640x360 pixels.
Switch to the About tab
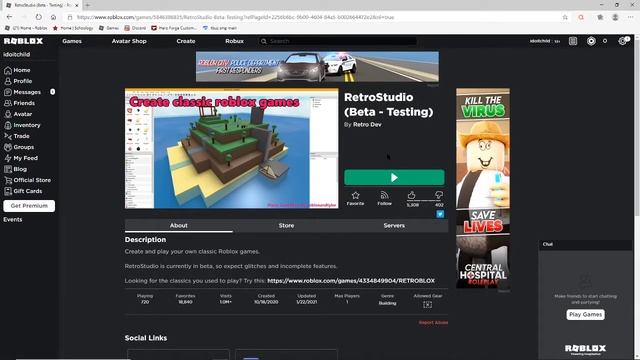[x=179, y=225]
